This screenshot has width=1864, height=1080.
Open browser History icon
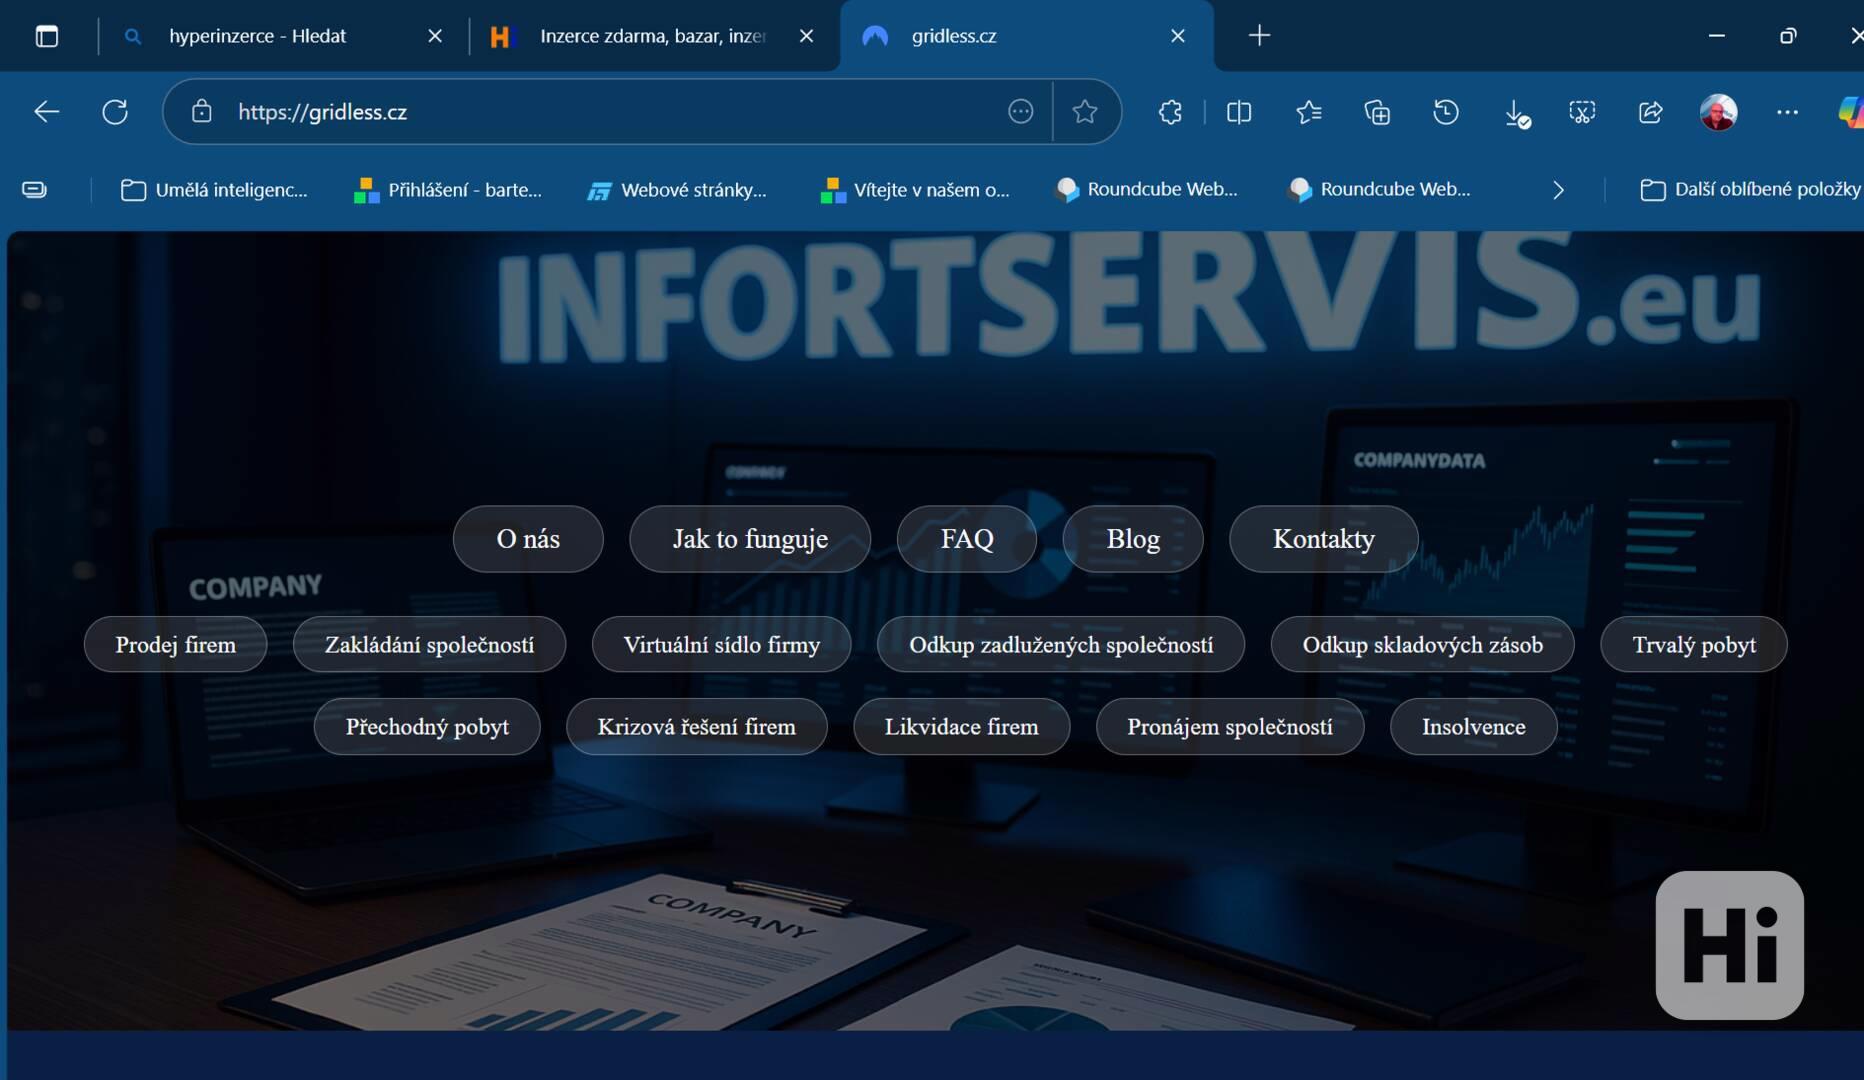1446,112
